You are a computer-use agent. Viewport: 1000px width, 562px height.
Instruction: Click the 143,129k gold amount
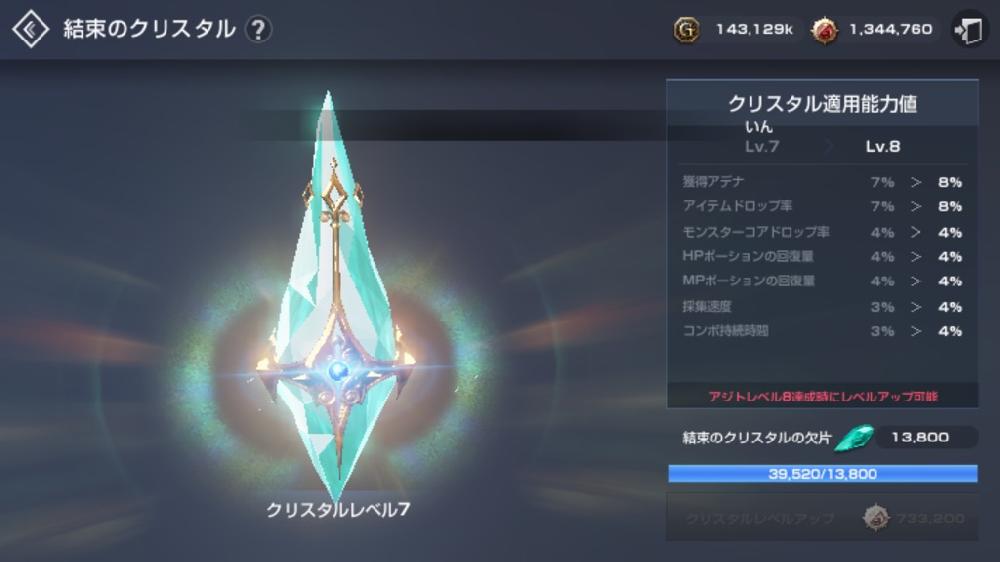[754, 29]
